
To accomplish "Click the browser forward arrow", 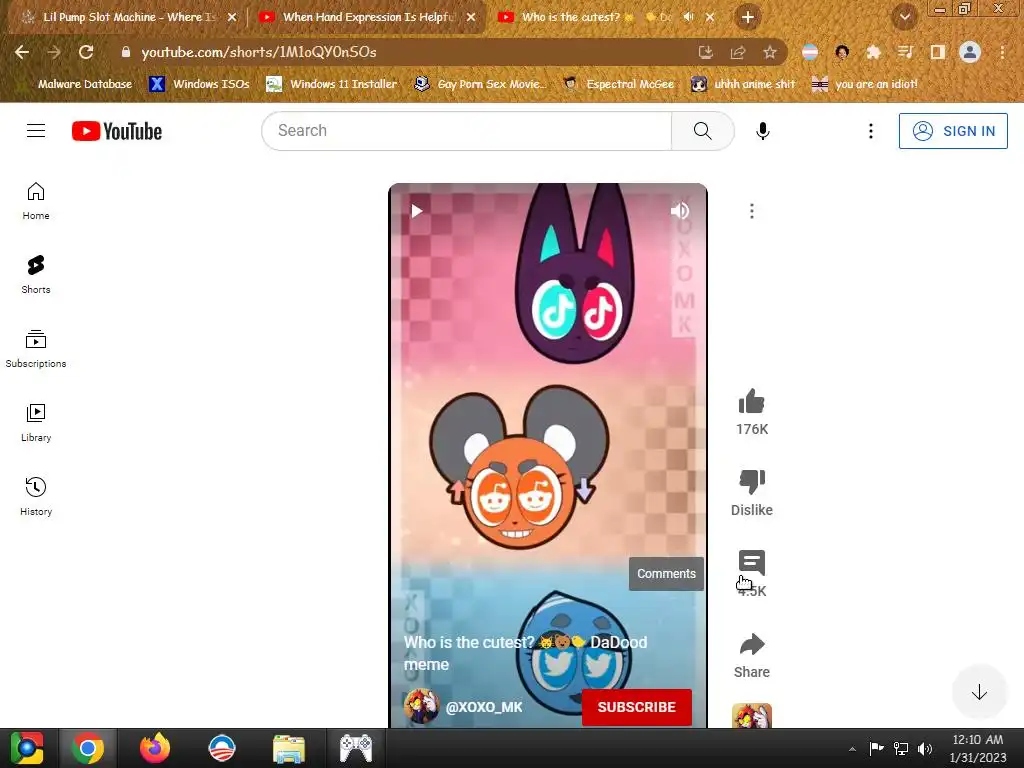I will [54, 52].
